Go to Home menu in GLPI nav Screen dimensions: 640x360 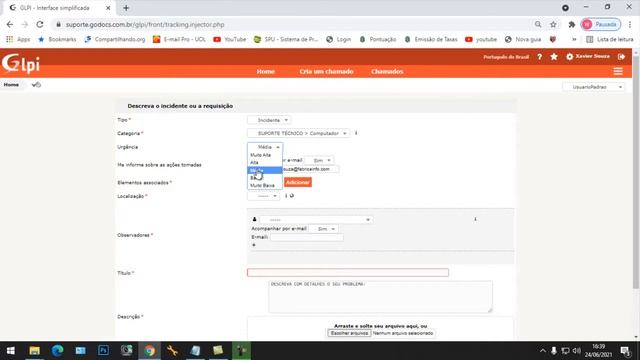pyautogui.click(x=266, y=71)
